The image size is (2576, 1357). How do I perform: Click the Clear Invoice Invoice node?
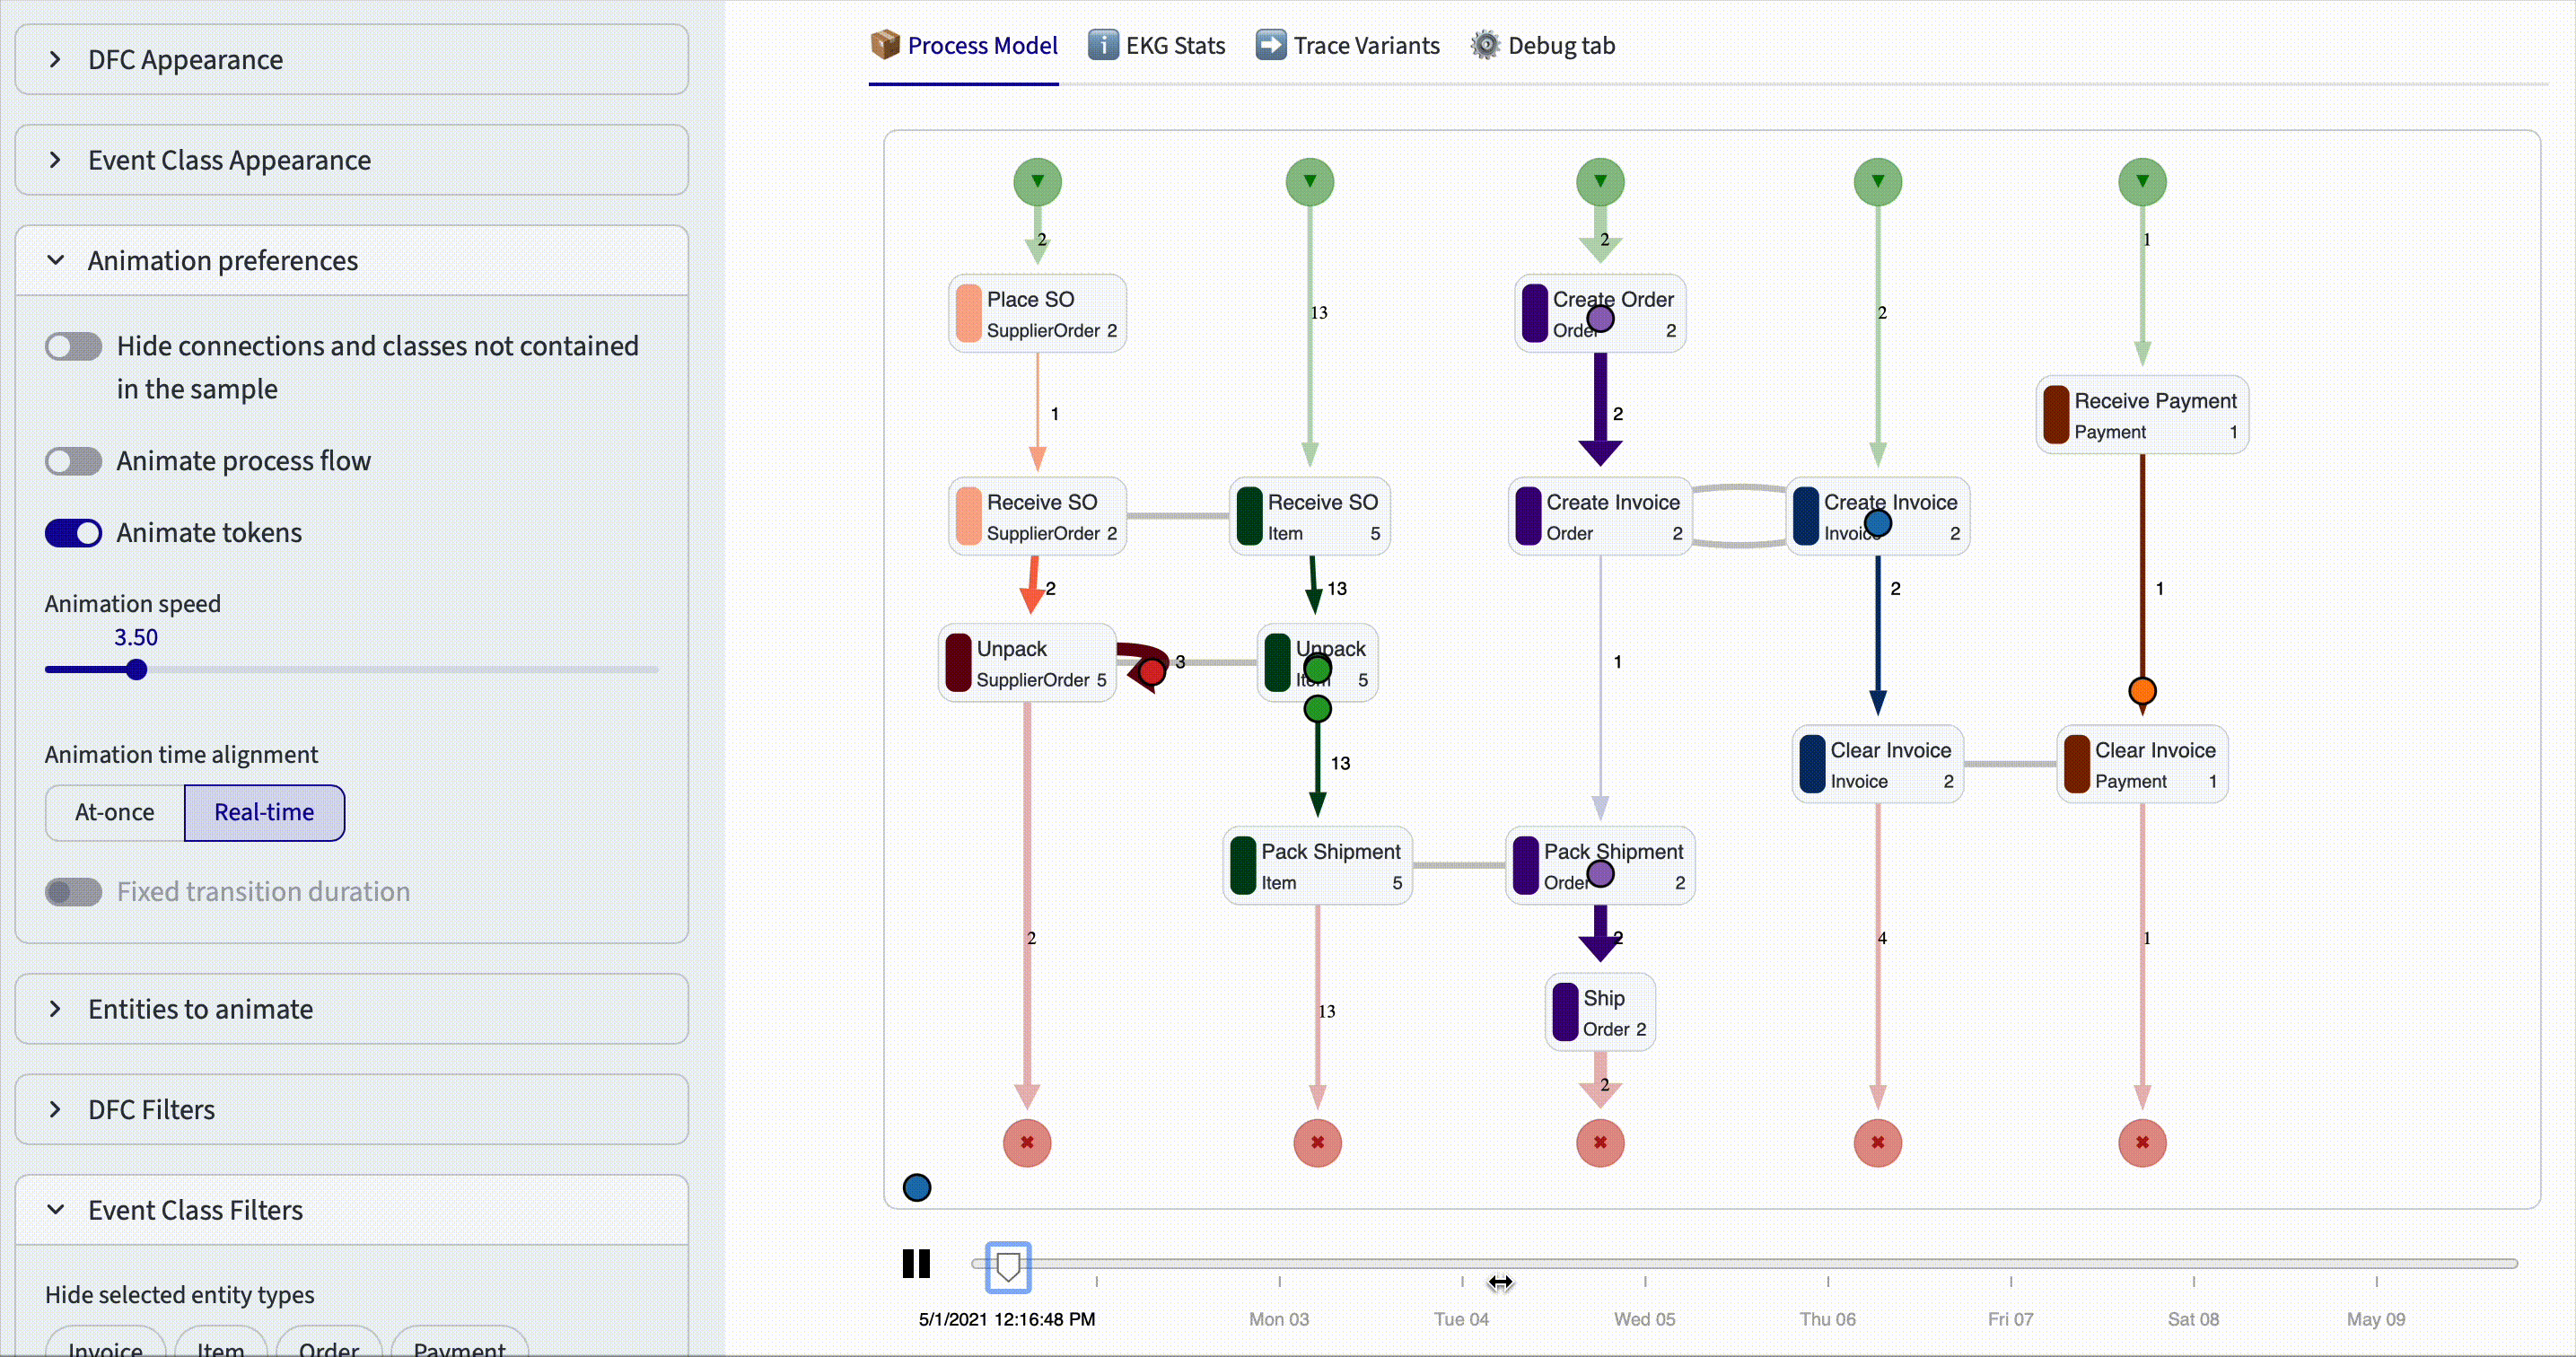point(1877,765)
